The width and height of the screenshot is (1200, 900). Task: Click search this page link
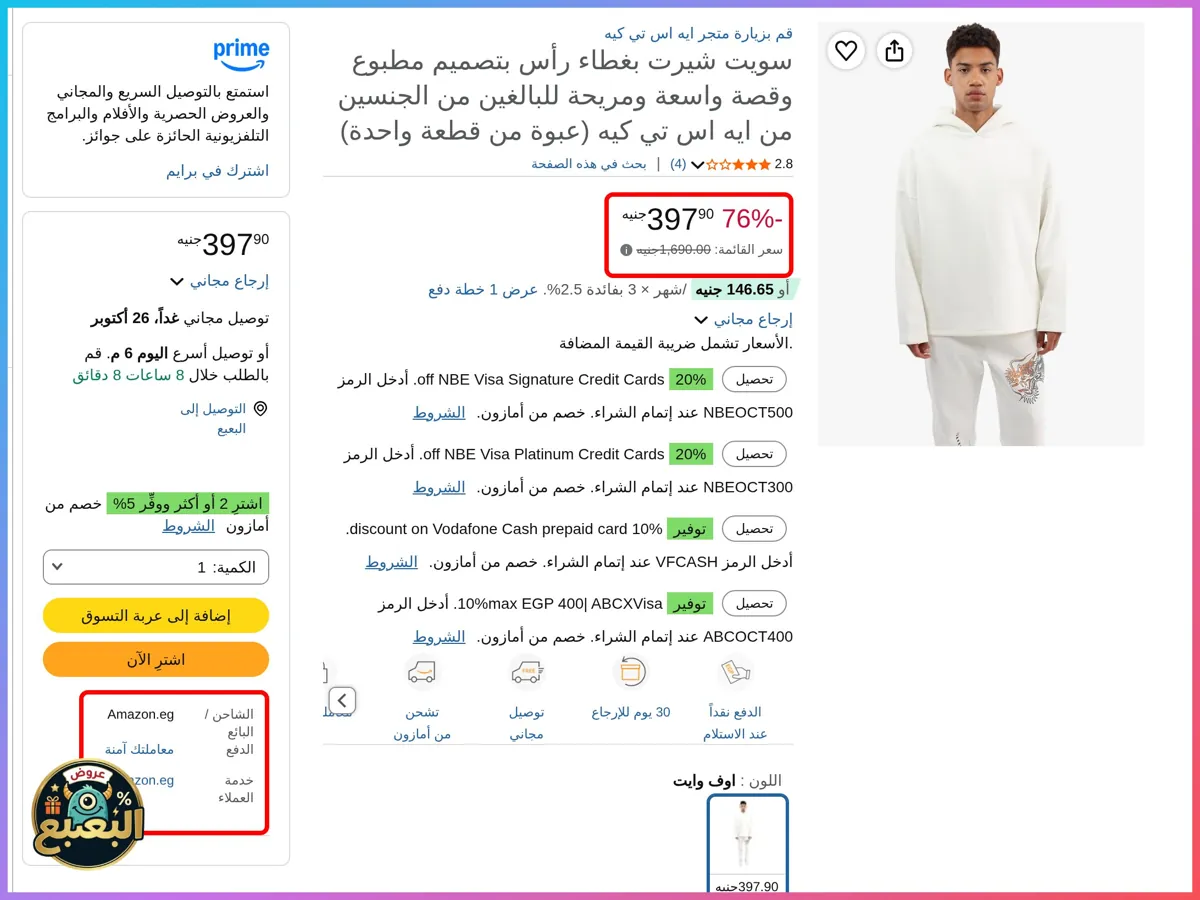pyautogui.click(x=589, y=164)
